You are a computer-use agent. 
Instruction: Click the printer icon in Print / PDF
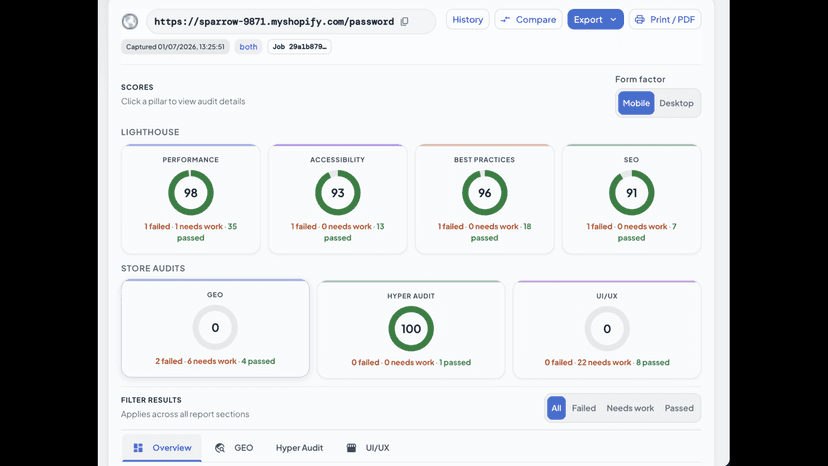639,20
